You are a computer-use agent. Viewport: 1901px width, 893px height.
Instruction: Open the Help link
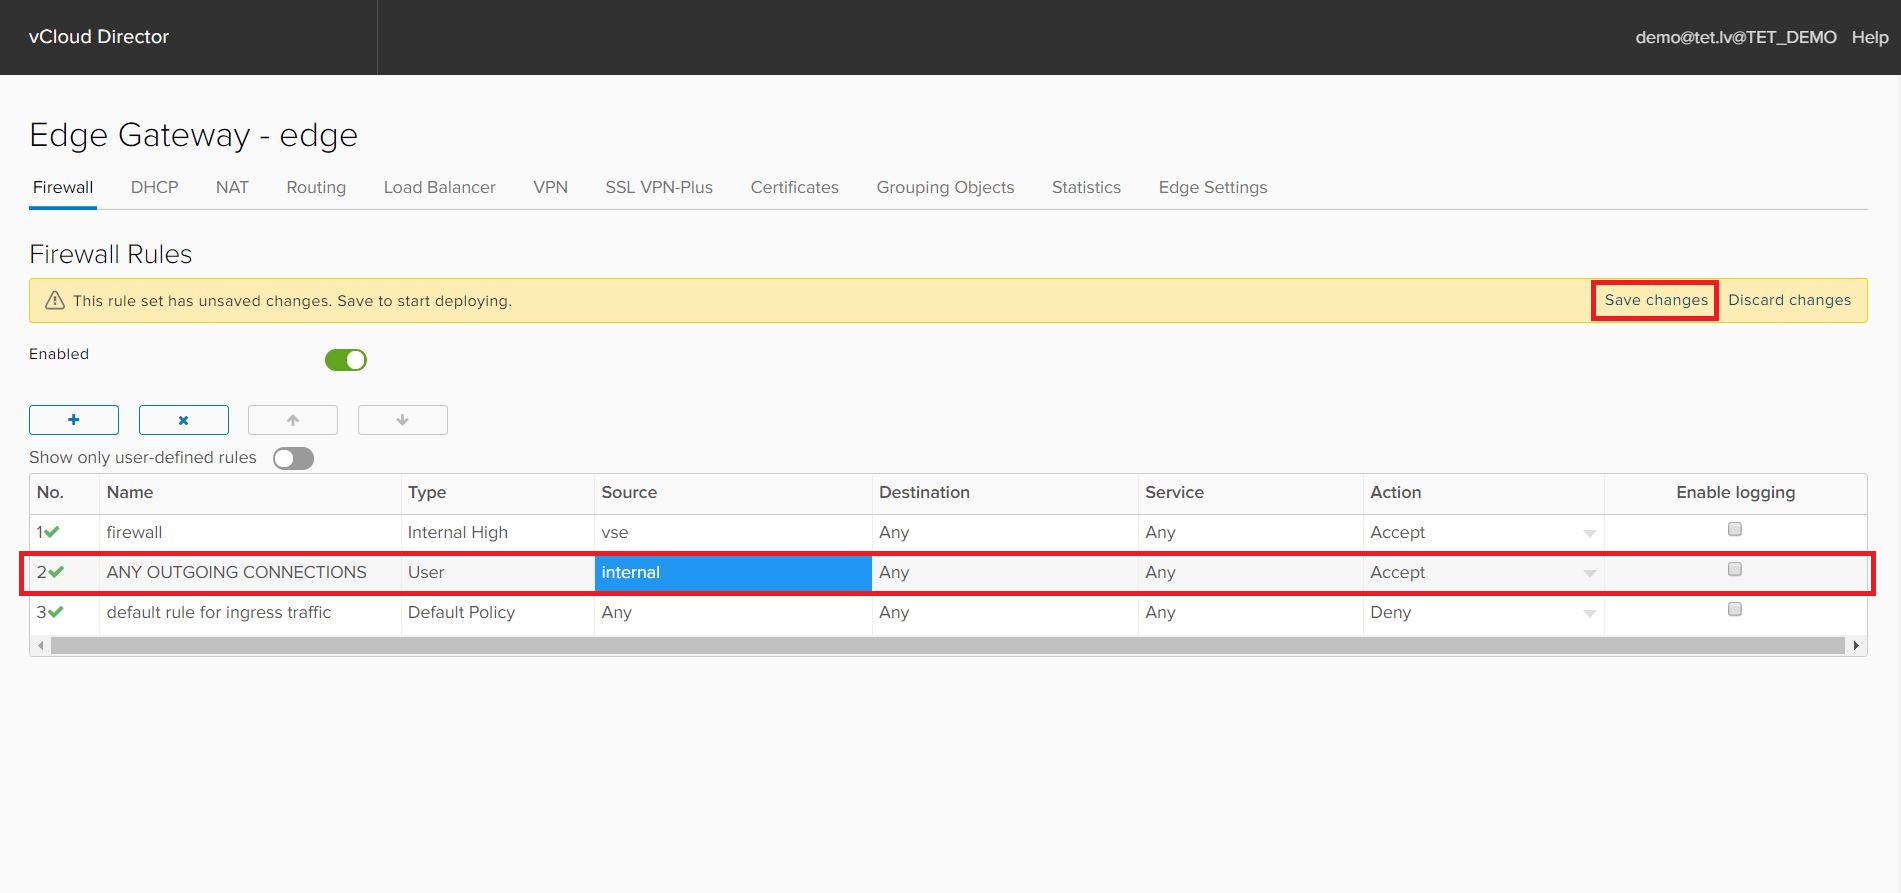(1870, 37)
